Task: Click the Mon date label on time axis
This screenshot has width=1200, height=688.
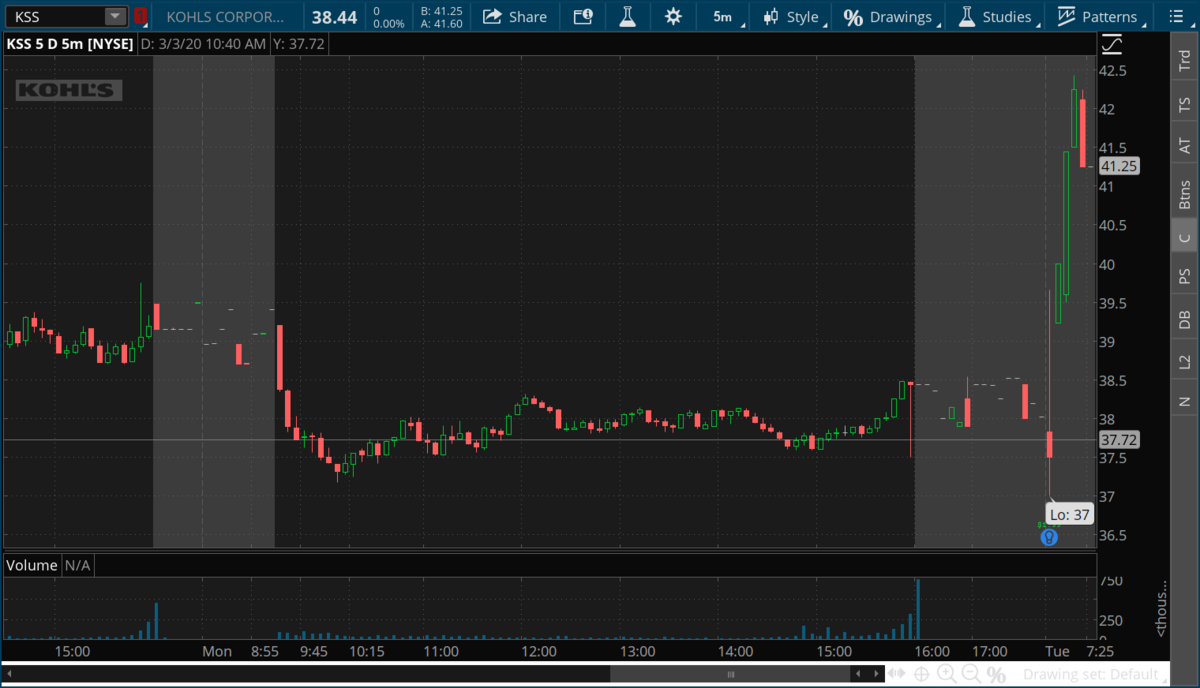Action: 217,651
